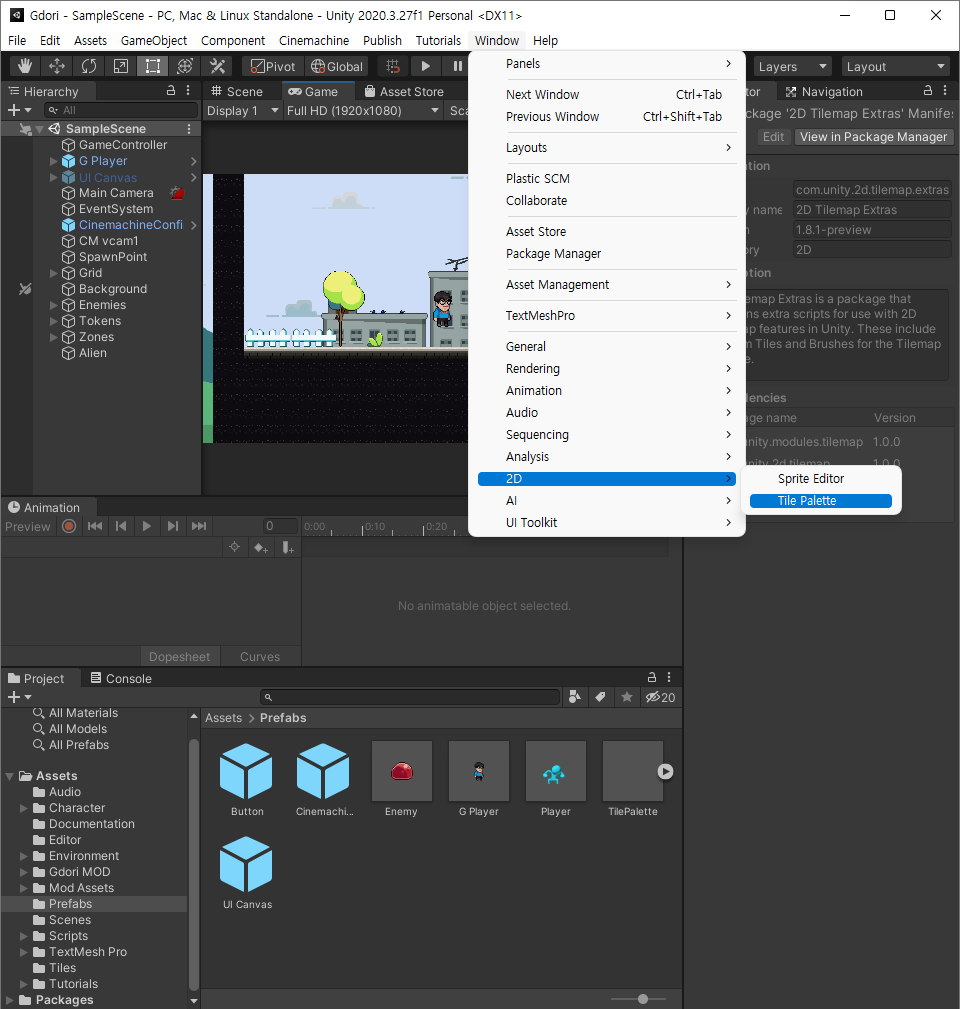
Task: Switch animation view to Dopesheet
Action: (180, 656)
